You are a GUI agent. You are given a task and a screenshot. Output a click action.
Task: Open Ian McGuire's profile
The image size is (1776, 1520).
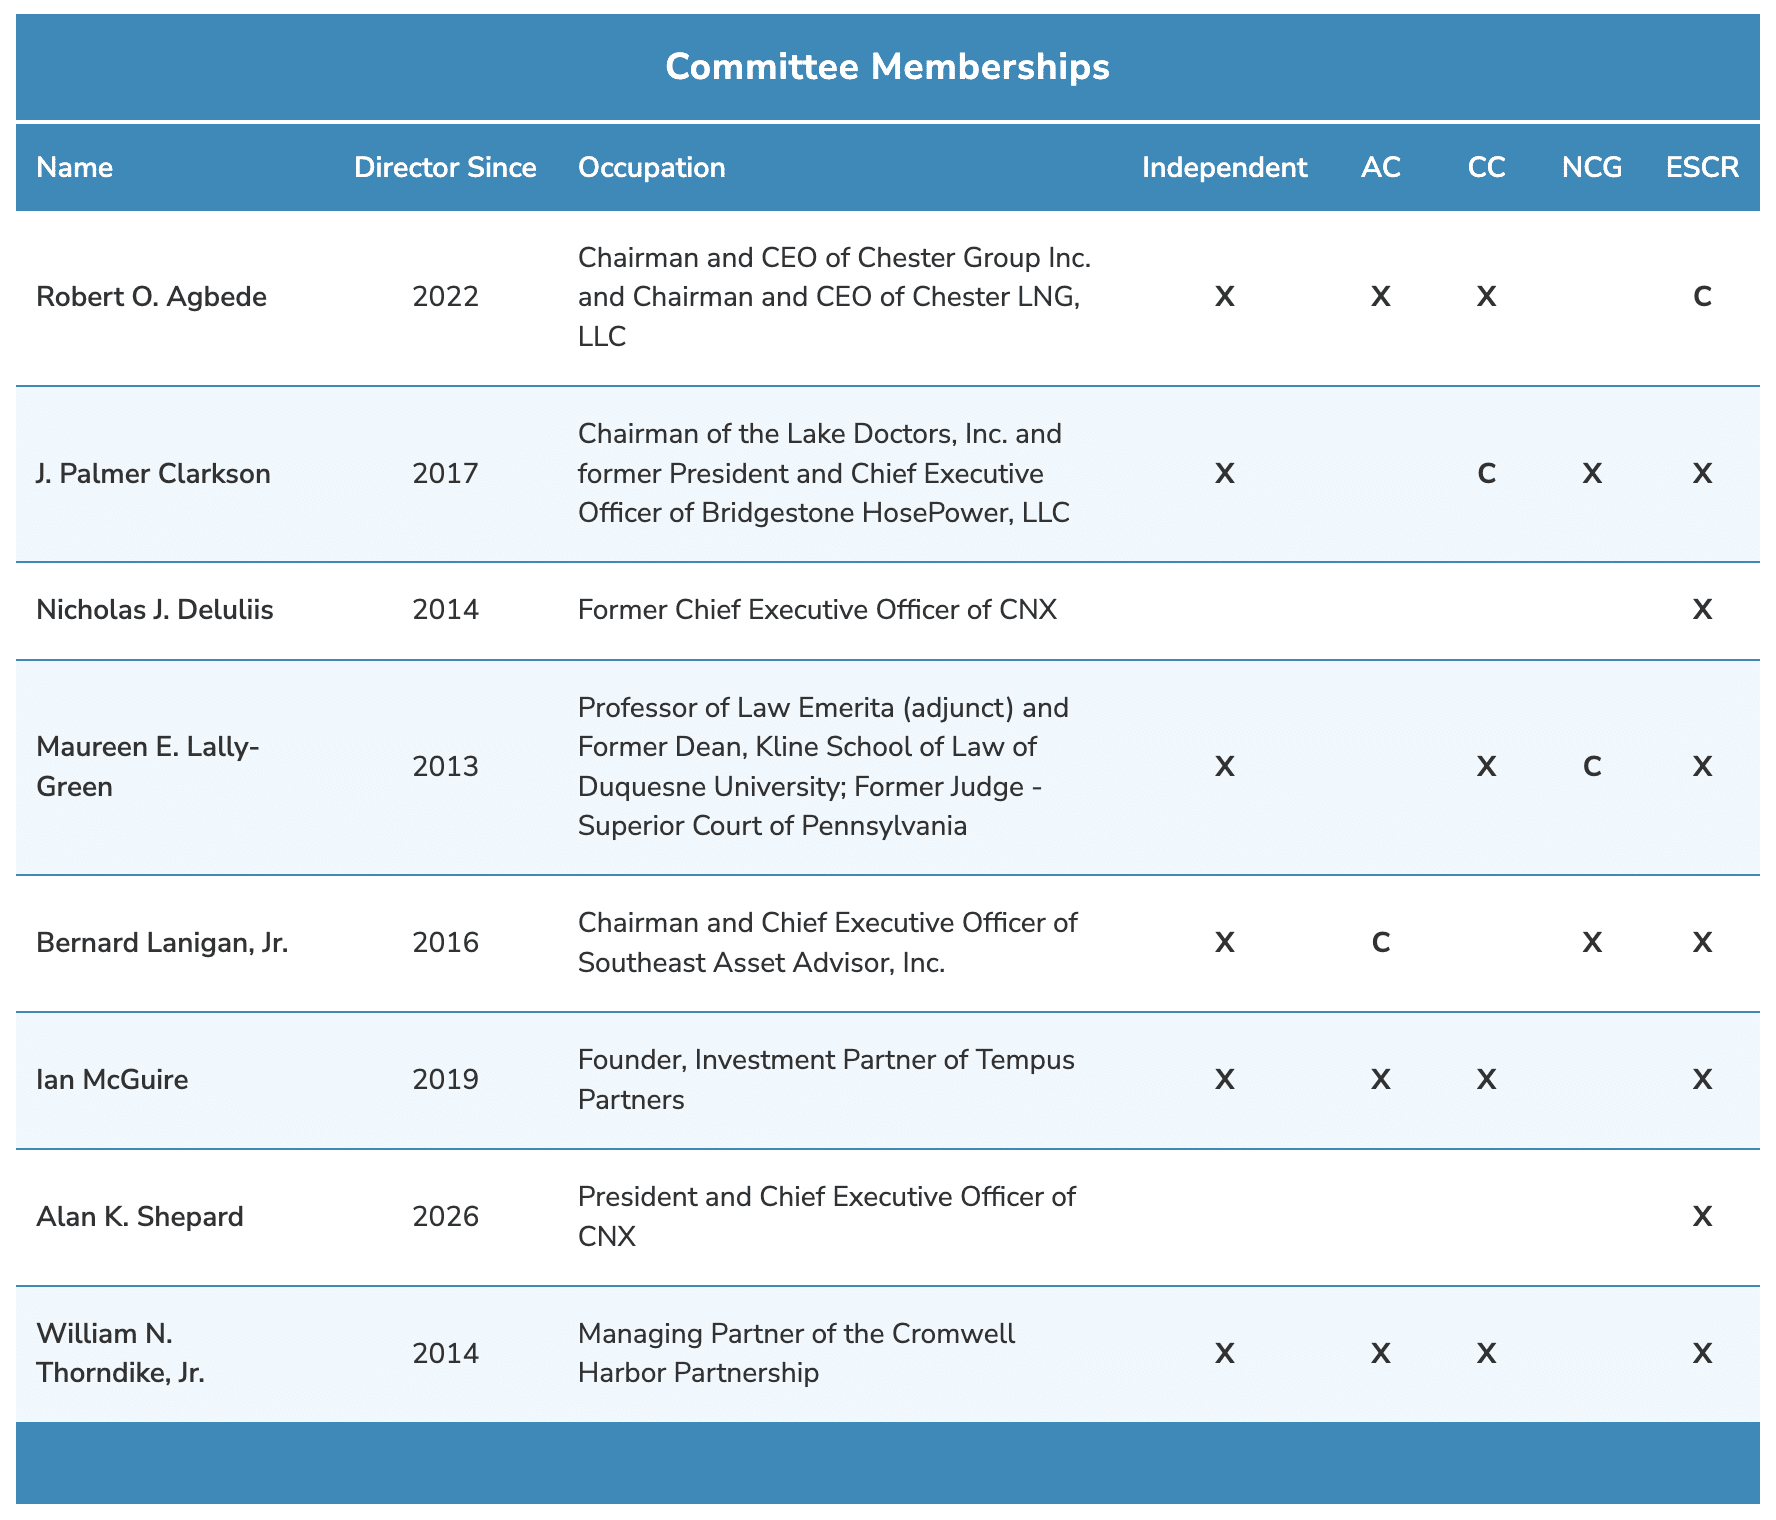[x=112, y=1079]
